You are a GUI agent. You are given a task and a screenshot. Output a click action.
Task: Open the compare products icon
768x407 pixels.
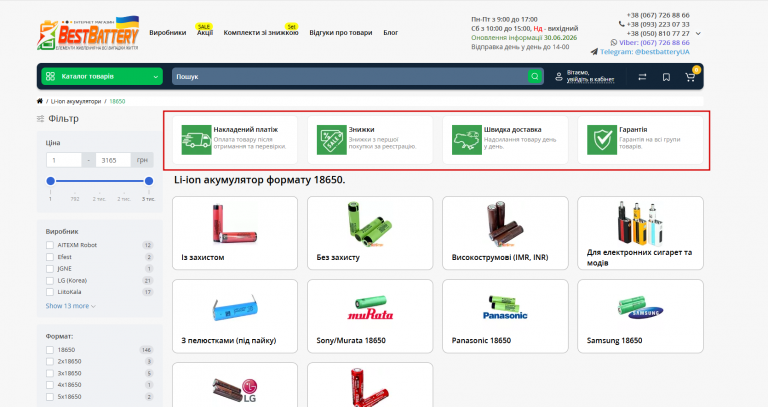pyautogui.click(x=642, y=77)
